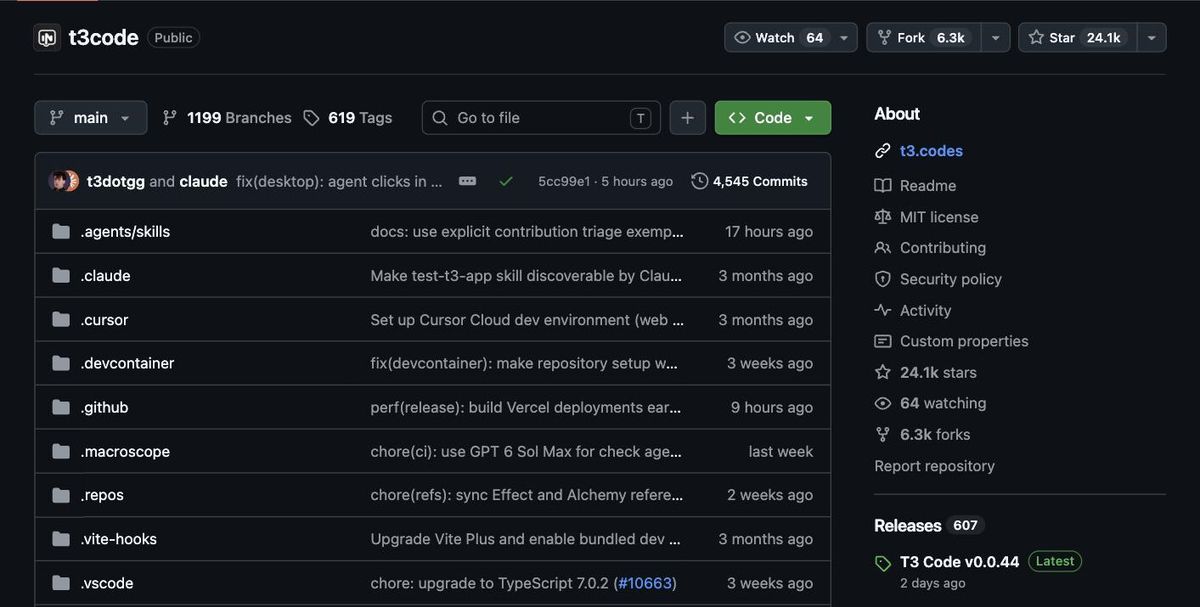Open the .vite-hooks folder
This screenshot has width=1200, height=607.
[x=118, y=539]
